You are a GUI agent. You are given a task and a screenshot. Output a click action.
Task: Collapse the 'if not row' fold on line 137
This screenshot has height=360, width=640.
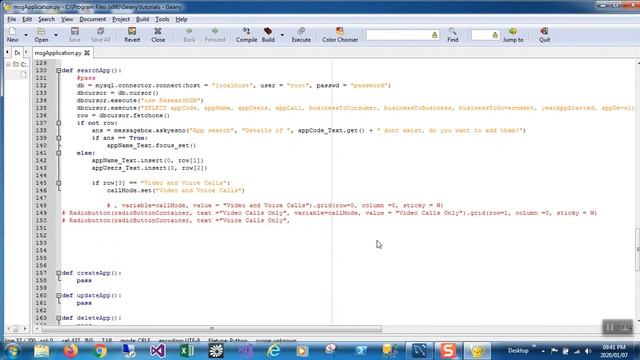tap(59, 123)
